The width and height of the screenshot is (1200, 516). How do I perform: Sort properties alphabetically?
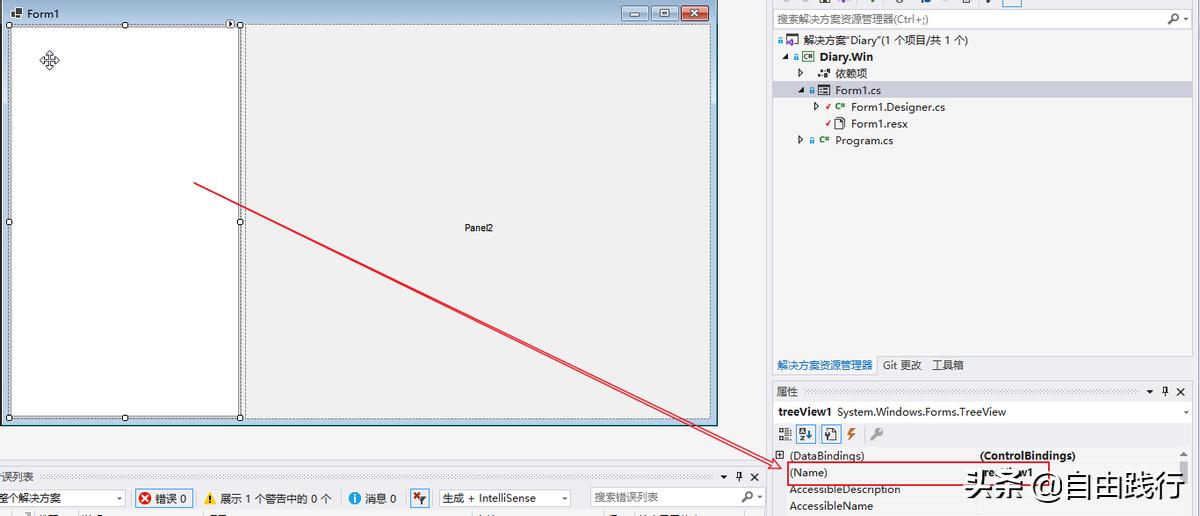[807, 434]
